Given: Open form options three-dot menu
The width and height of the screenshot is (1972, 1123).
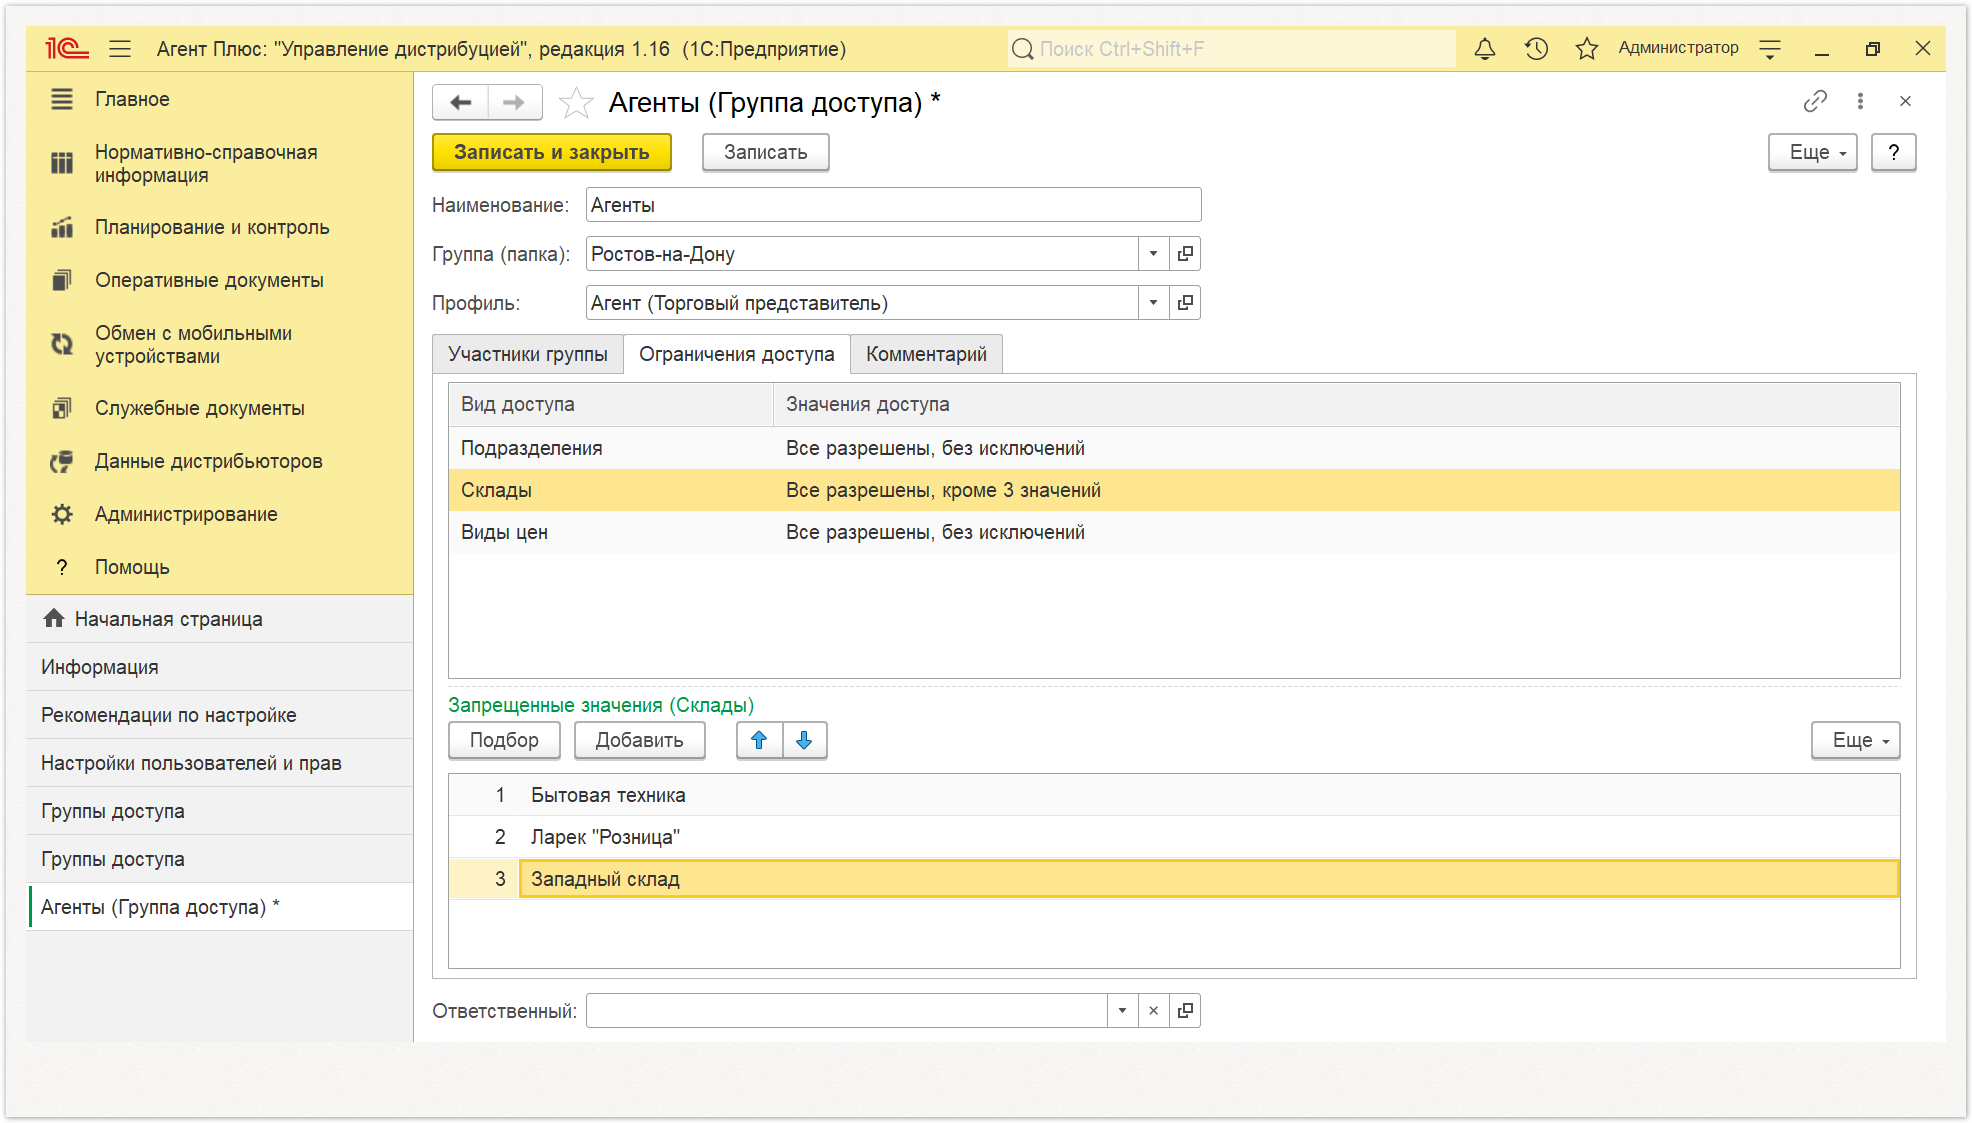Looking at the screenshot, I should coord(1860,101).
